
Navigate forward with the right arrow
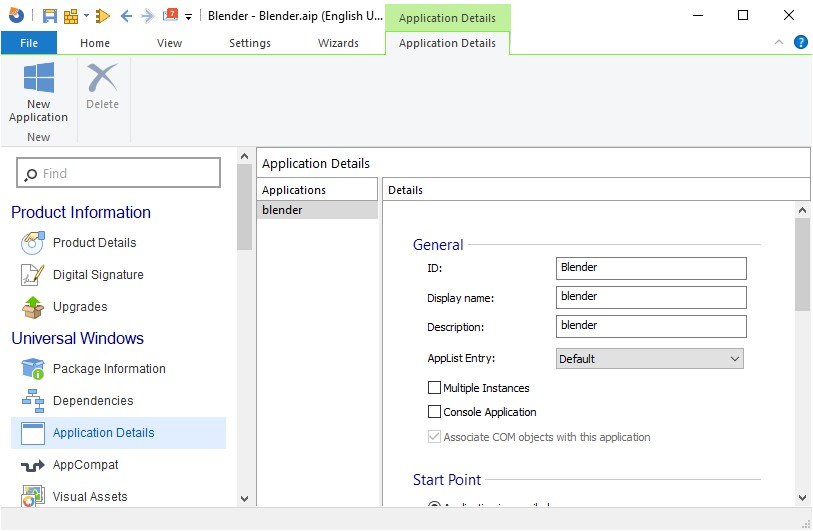[x=148, y=16]
